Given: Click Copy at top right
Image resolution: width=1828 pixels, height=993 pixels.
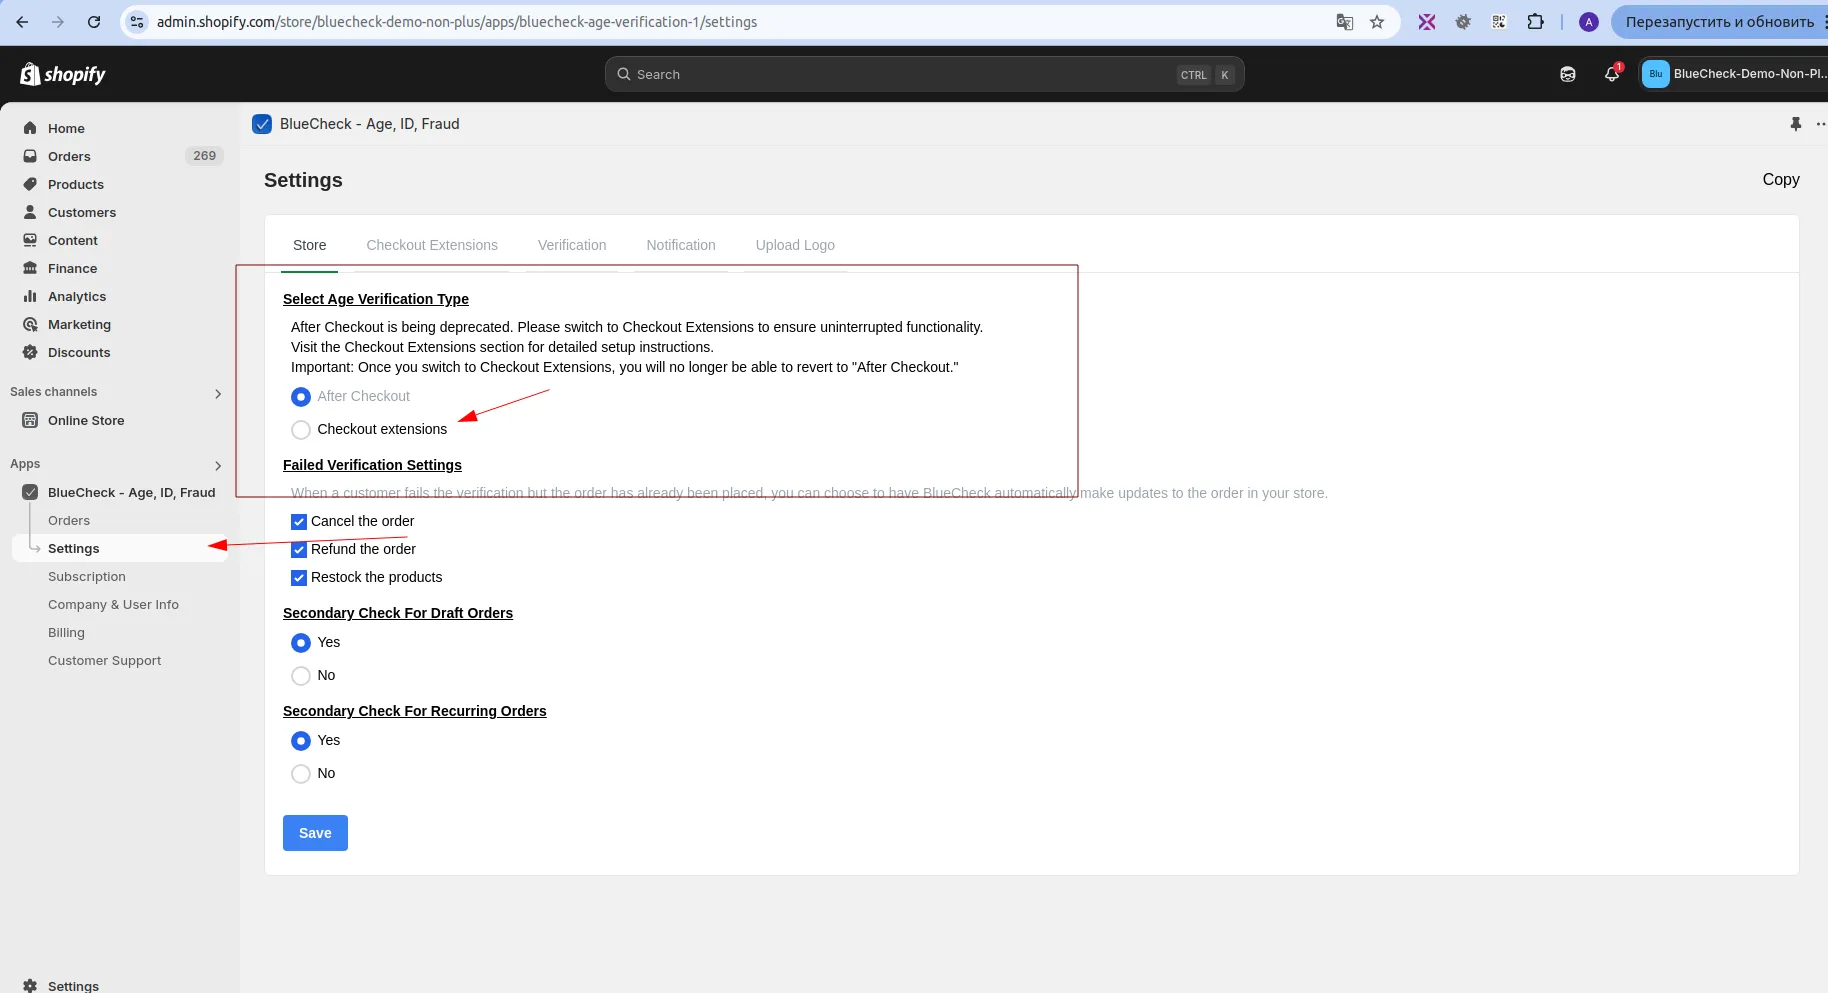Looking at the screenshot, I should (x=1781, y=180).
